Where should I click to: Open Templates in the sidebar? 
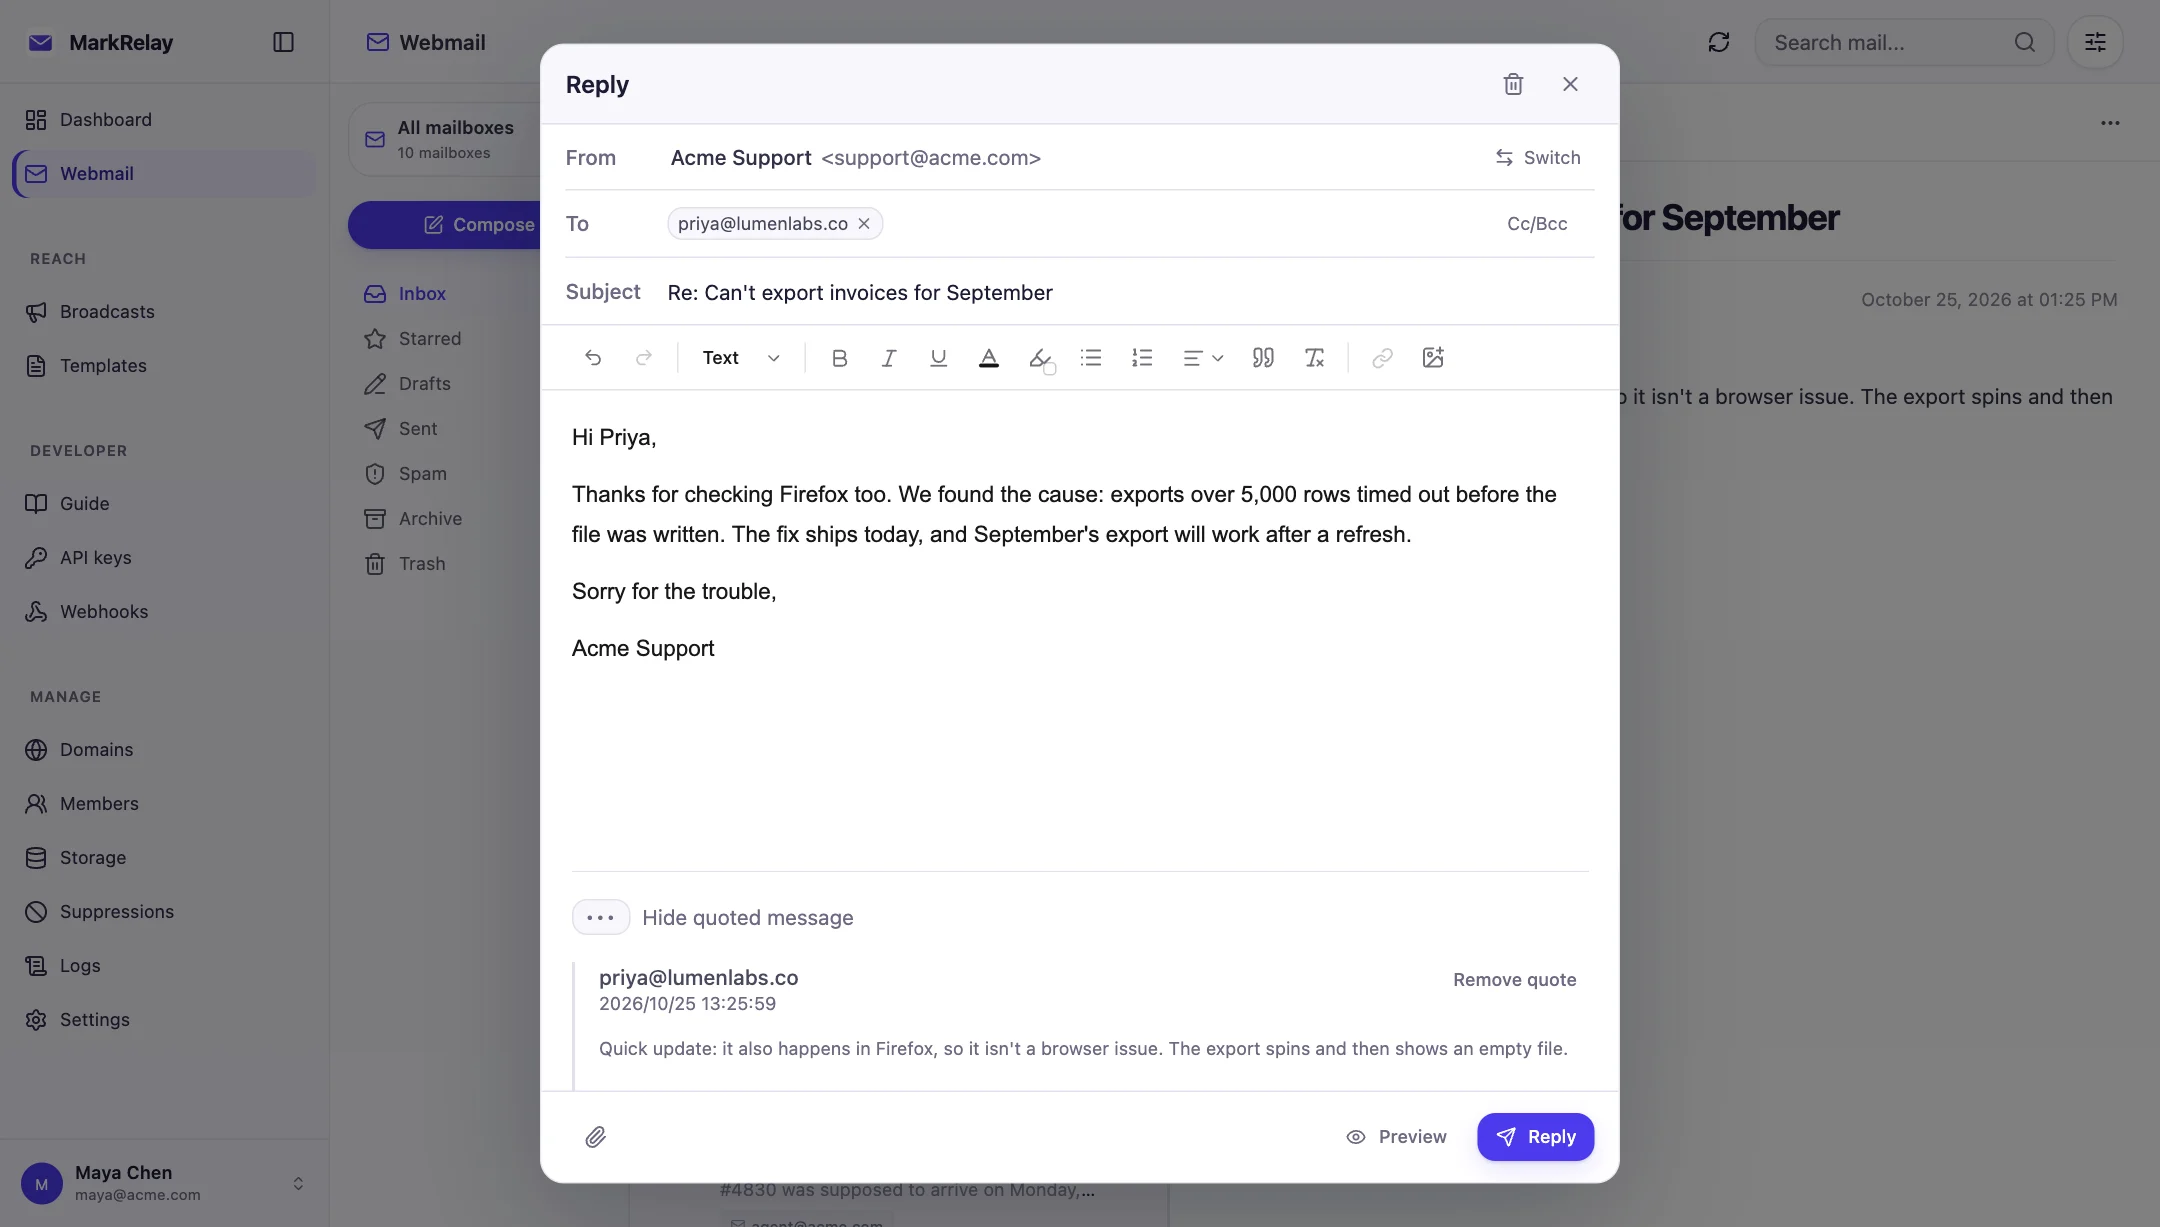coord(165,366)
